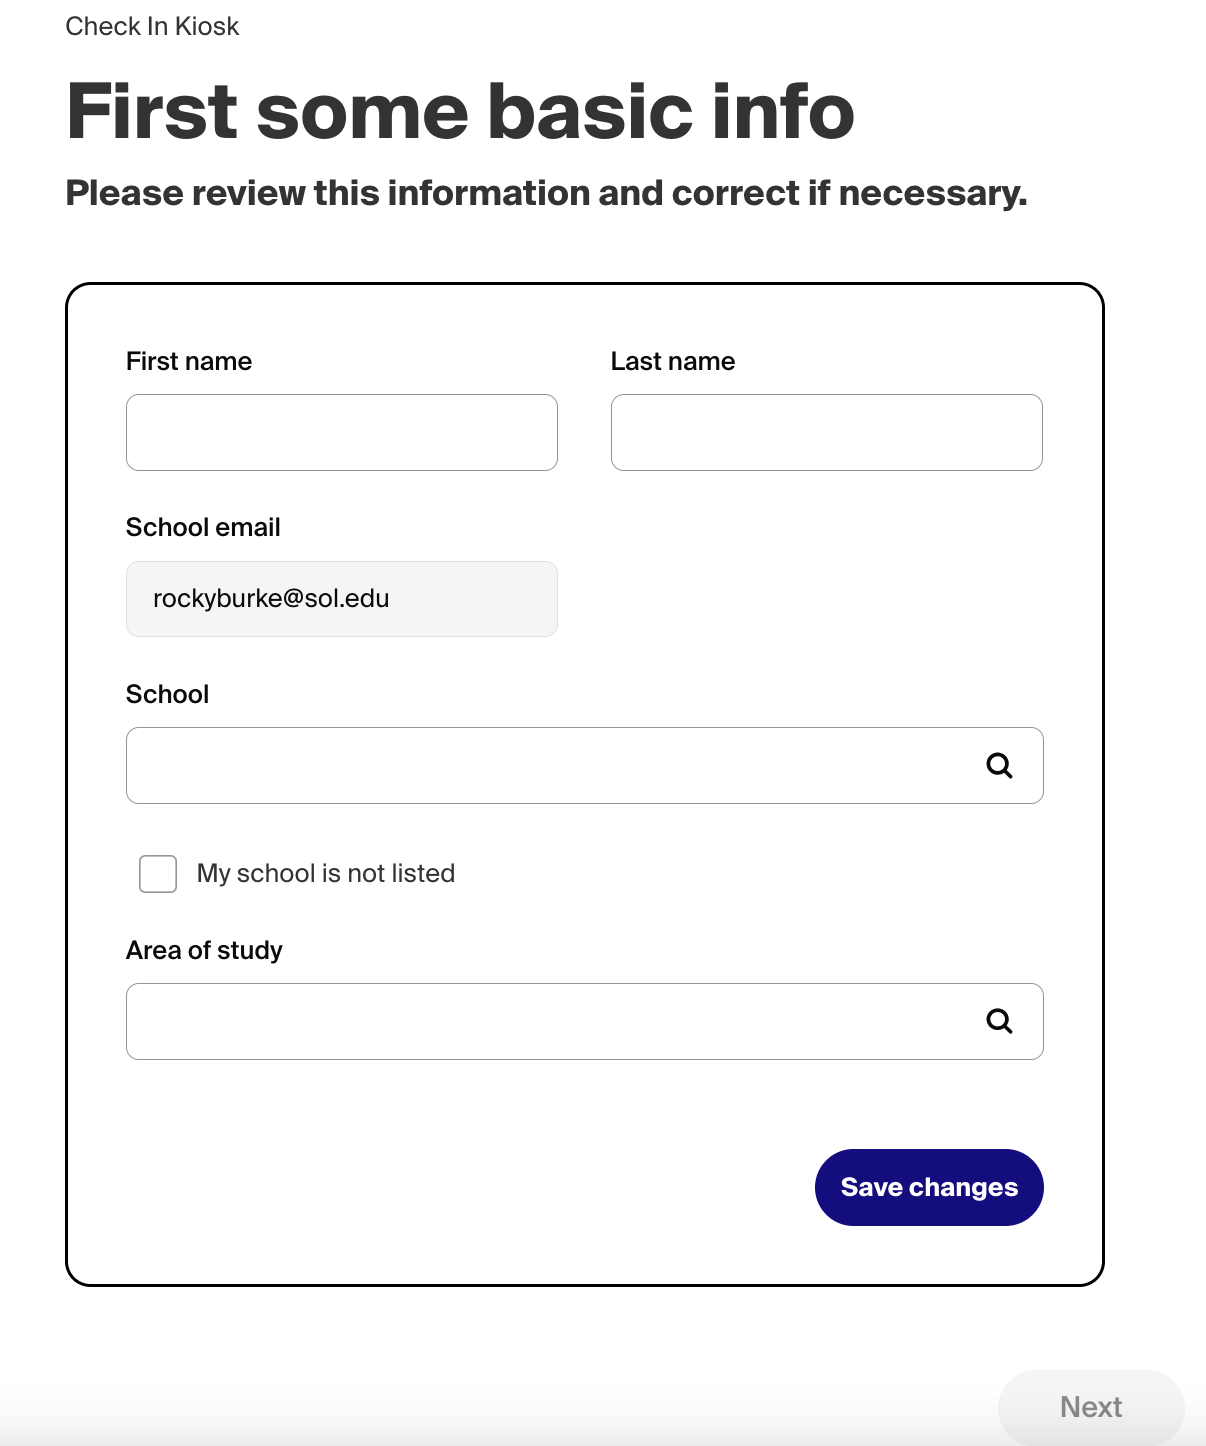Open the School search combo box
This screenshot has height=1446, width=1206.
[550, 766]
